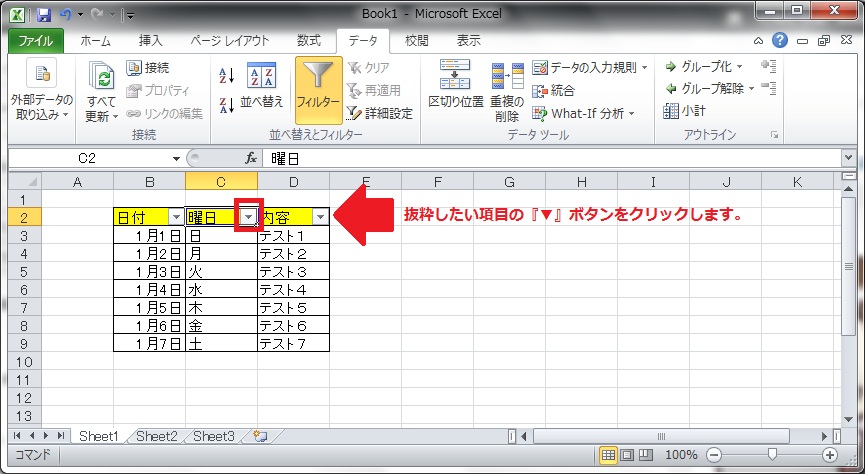Switch to the 表示 (View) tab
This screenshot has height=474, width=865.
point(468,41)
